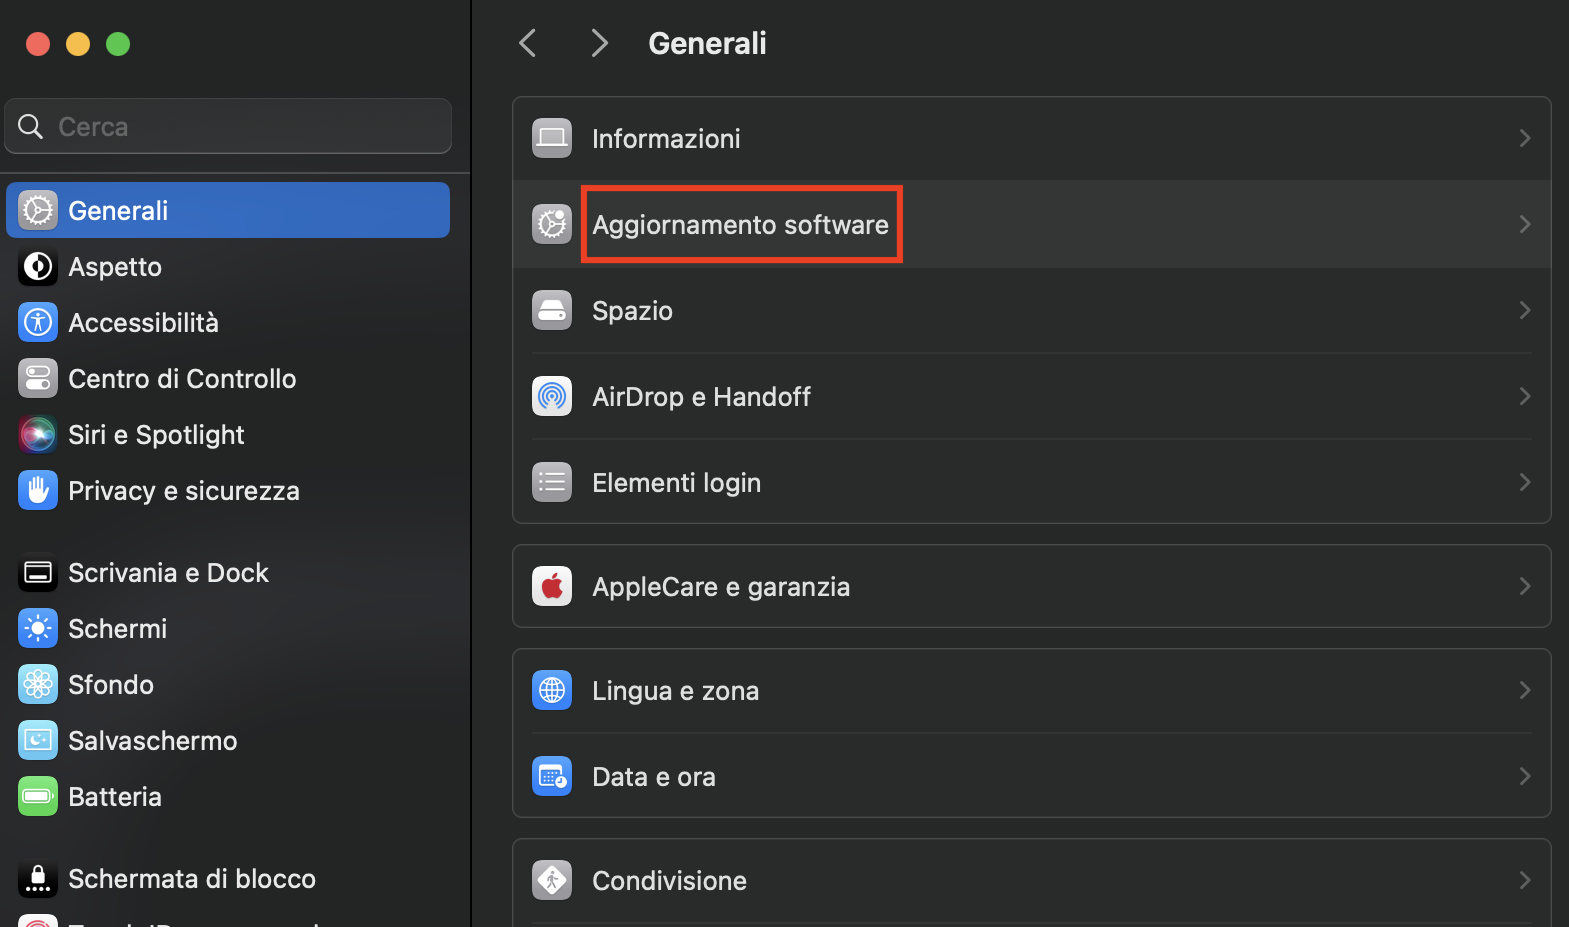Click the green zoom window button
Image resolution: width=1569 pixels, height=927 pixels.
click(118, 44)
